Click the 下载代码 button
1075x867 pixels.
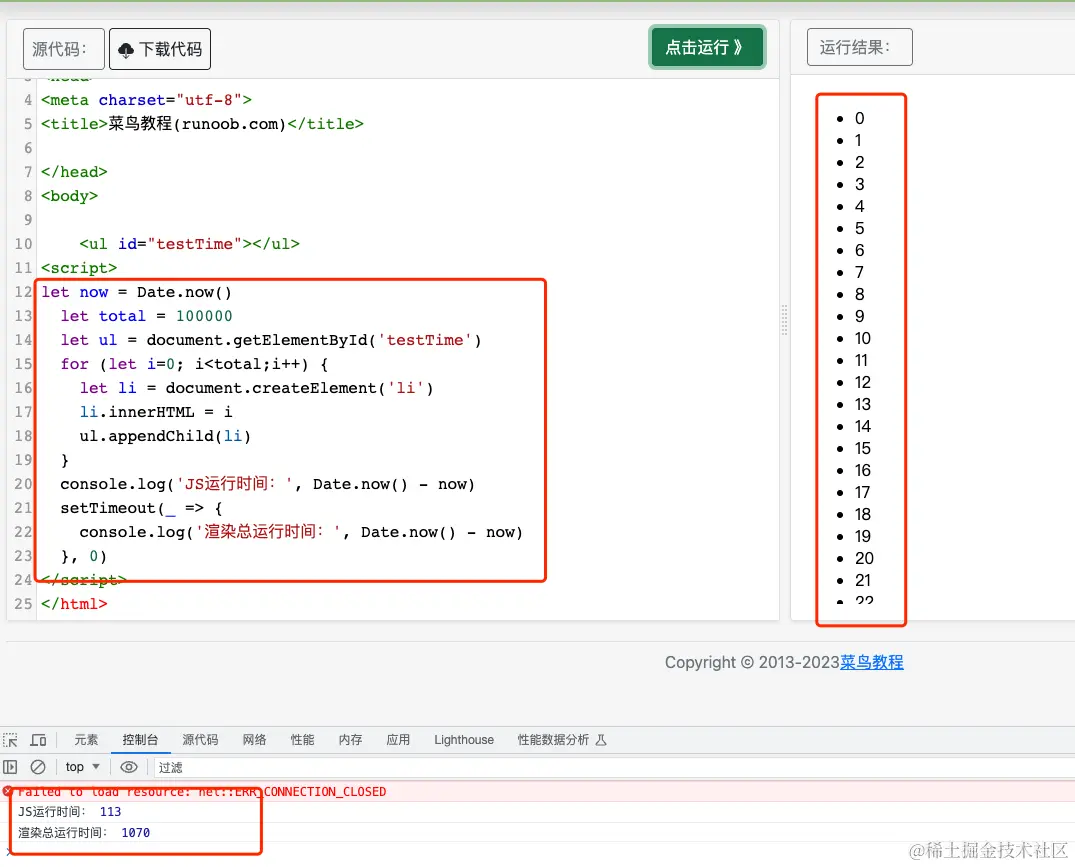pyautogui.click(x=160, y=49)
